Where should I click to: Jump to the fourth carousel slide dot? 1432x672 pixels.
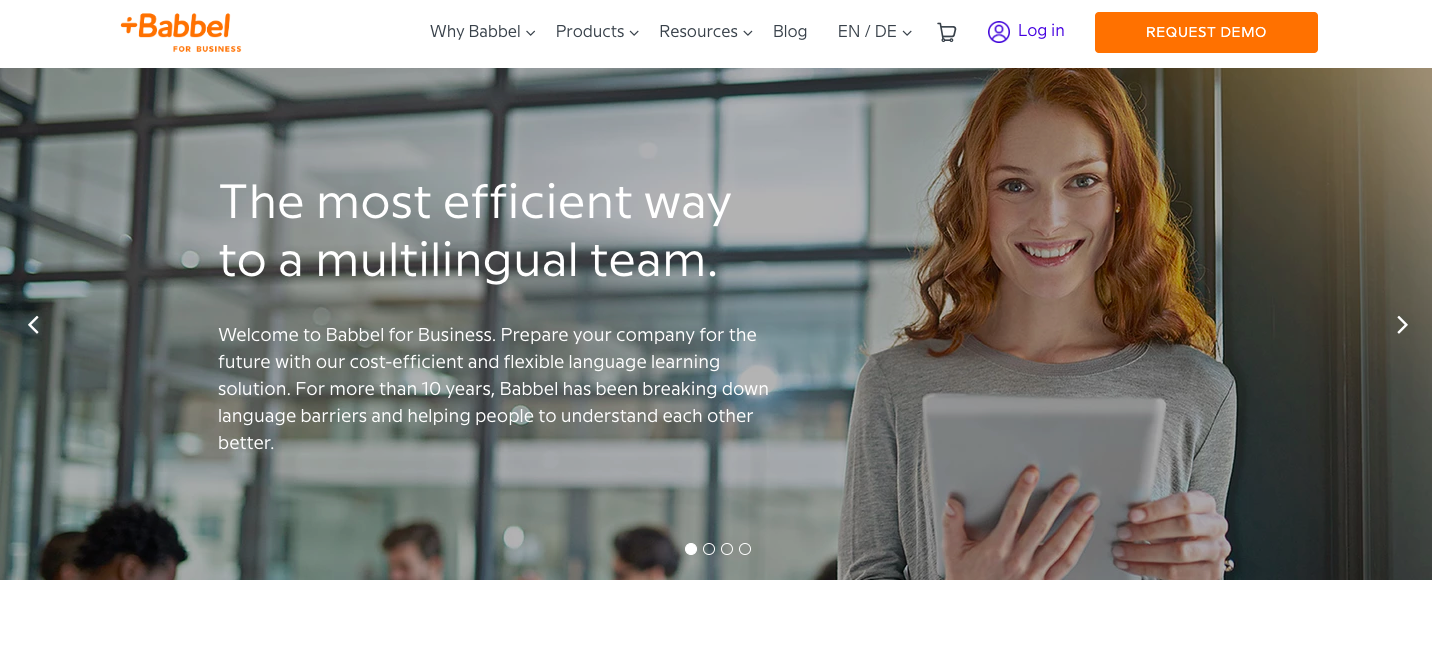tap(745, 549)
